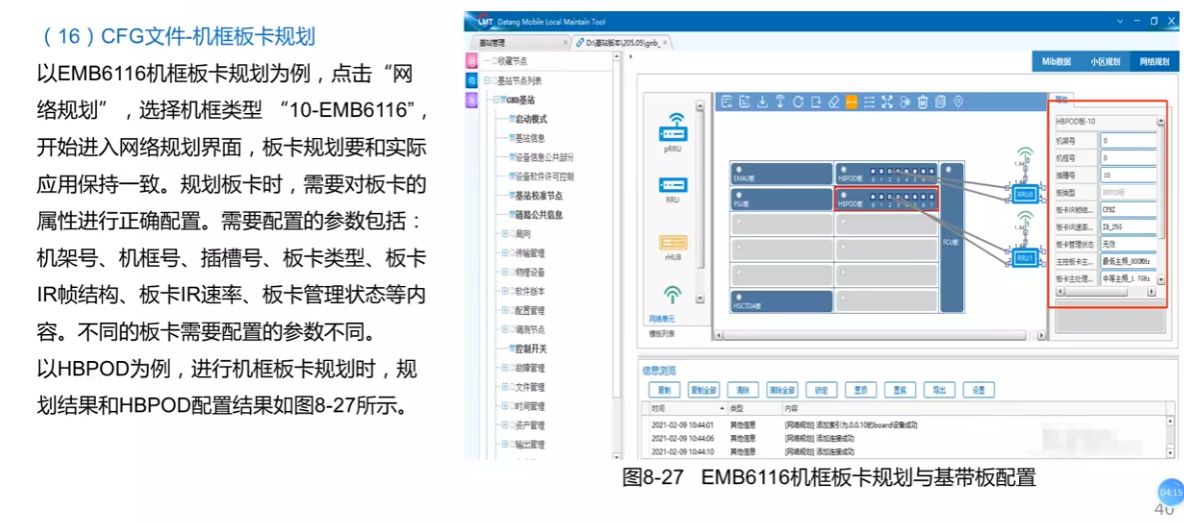This screenshot has height=523, width=1184.
Task: Select the RRU device icon in palette
Action: [672, 185]
